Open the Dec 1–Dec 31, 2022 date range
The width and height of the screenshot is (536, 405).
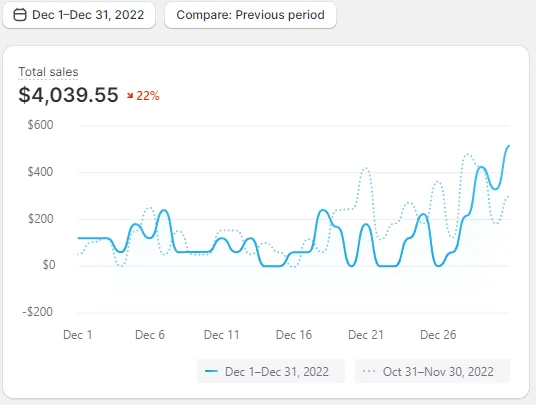click(79, 15)
